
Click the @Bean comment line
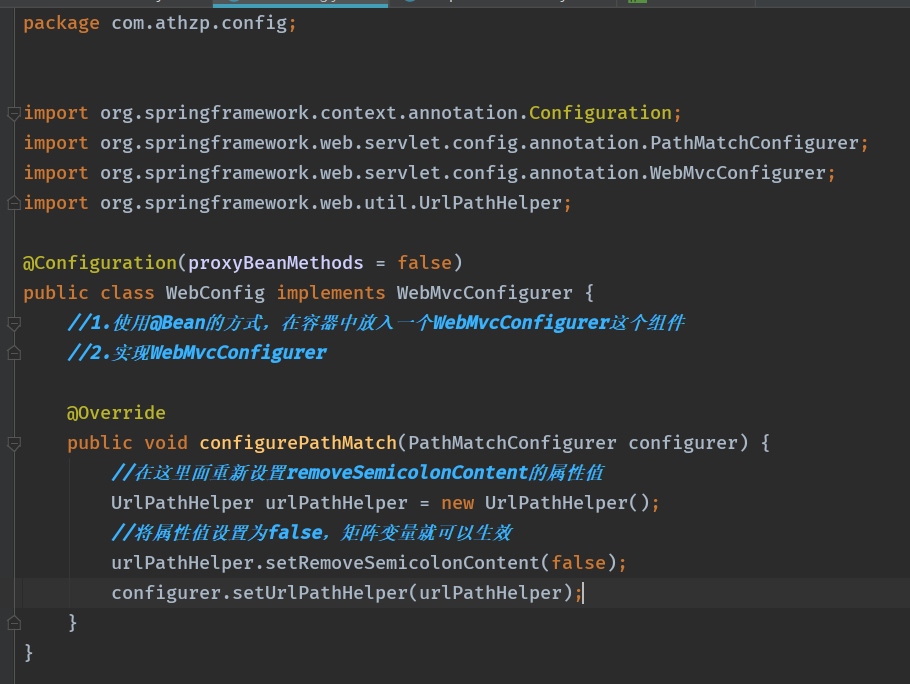[x=376, y=323]
